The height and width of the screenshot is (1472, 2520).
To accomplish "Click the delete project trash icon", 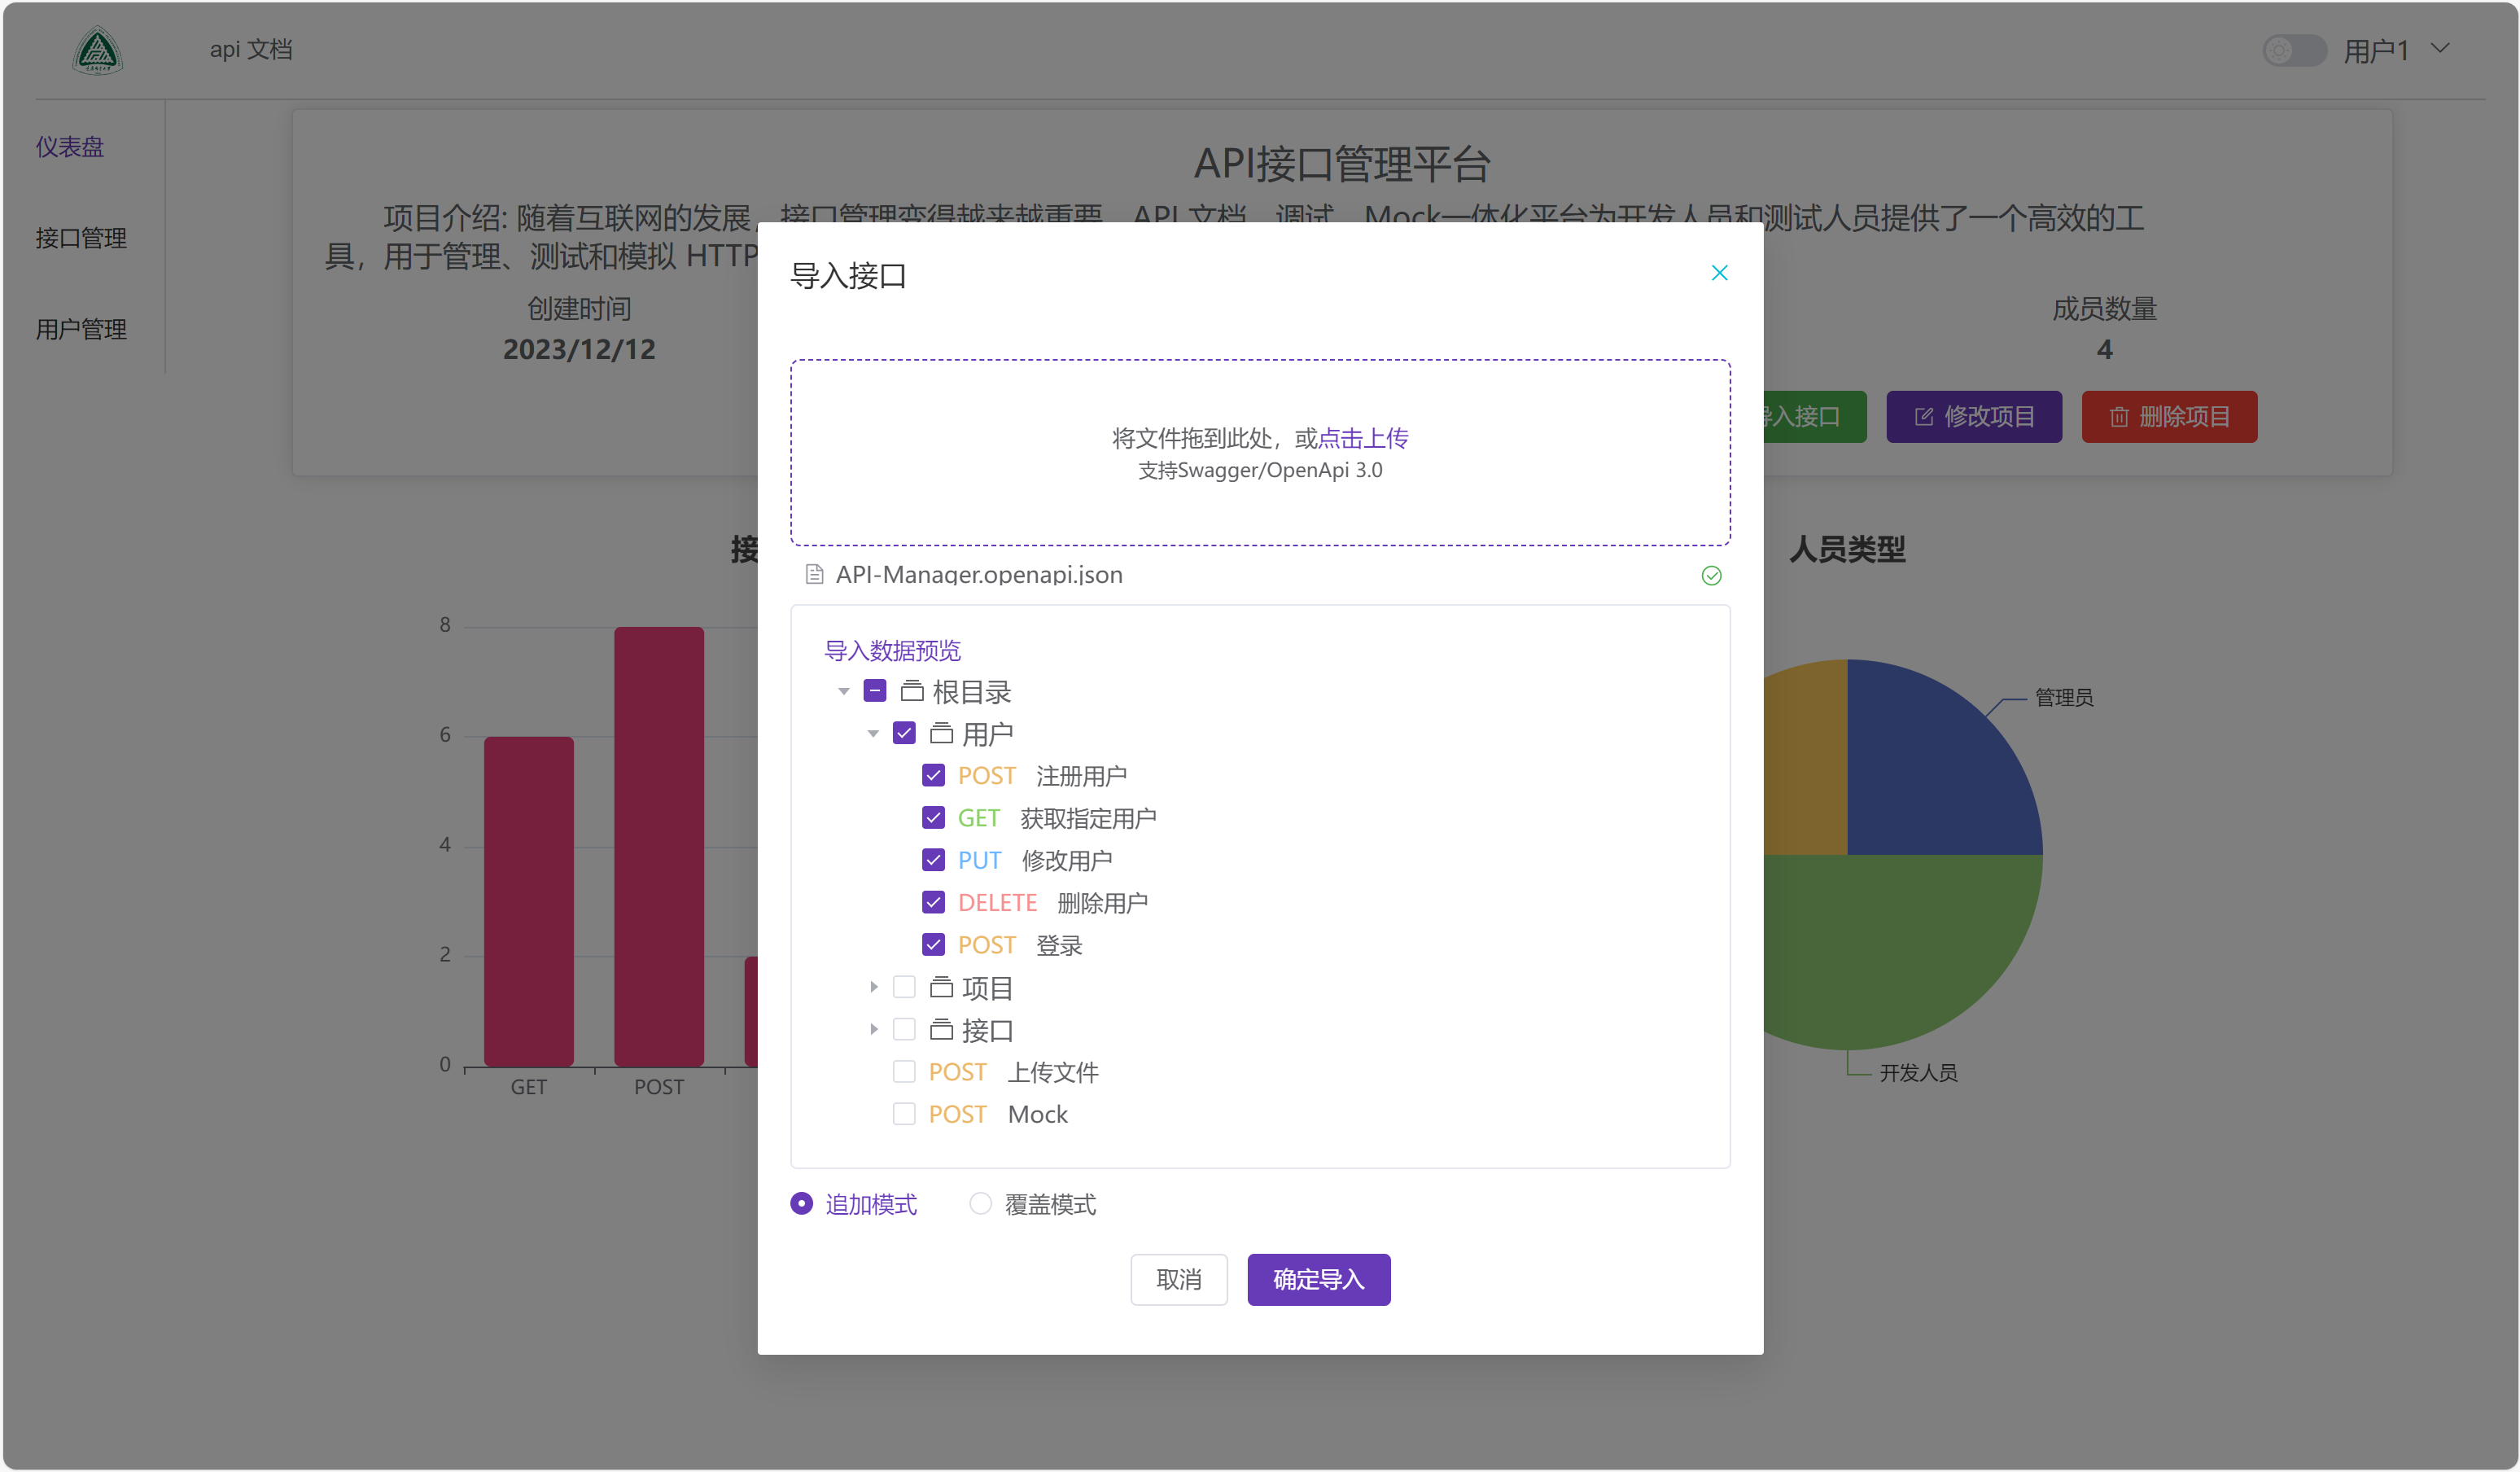I will (2118, 417).
